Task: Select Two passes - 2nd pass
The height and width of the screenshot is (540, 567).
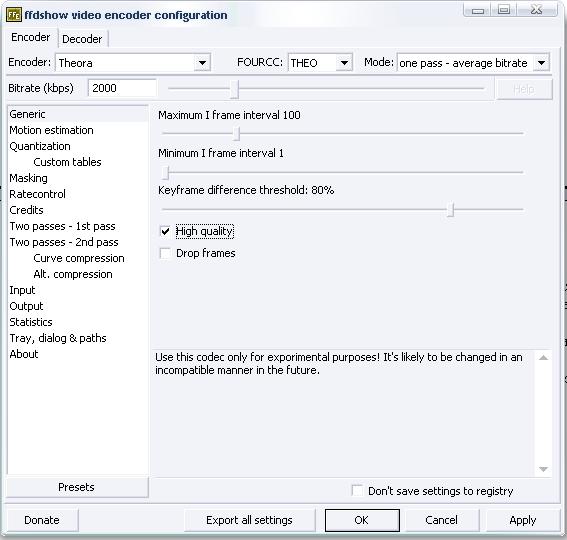Action: (x=64, y=242)
